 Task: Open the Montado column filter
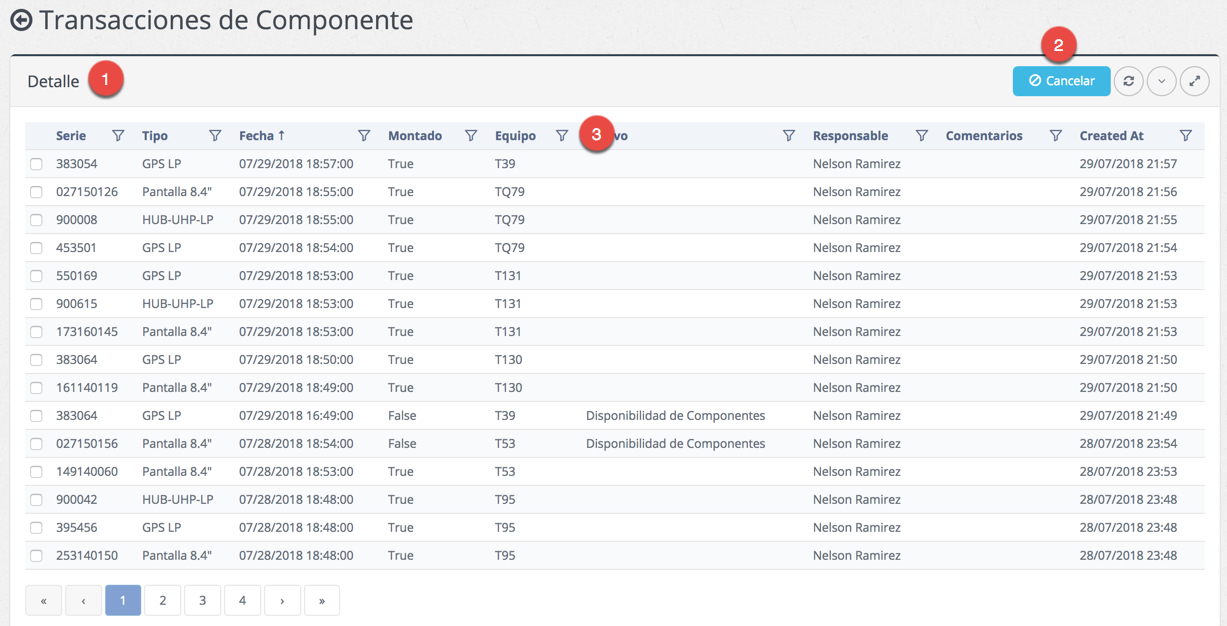click(x=471, y=135)
